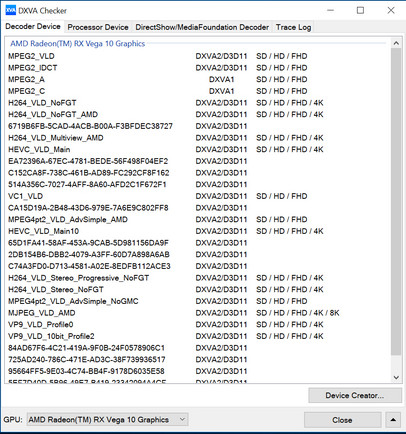Click the Close button at bottom
The width and height of the screenshot is (406, 434).
click(x=342, y=420)
